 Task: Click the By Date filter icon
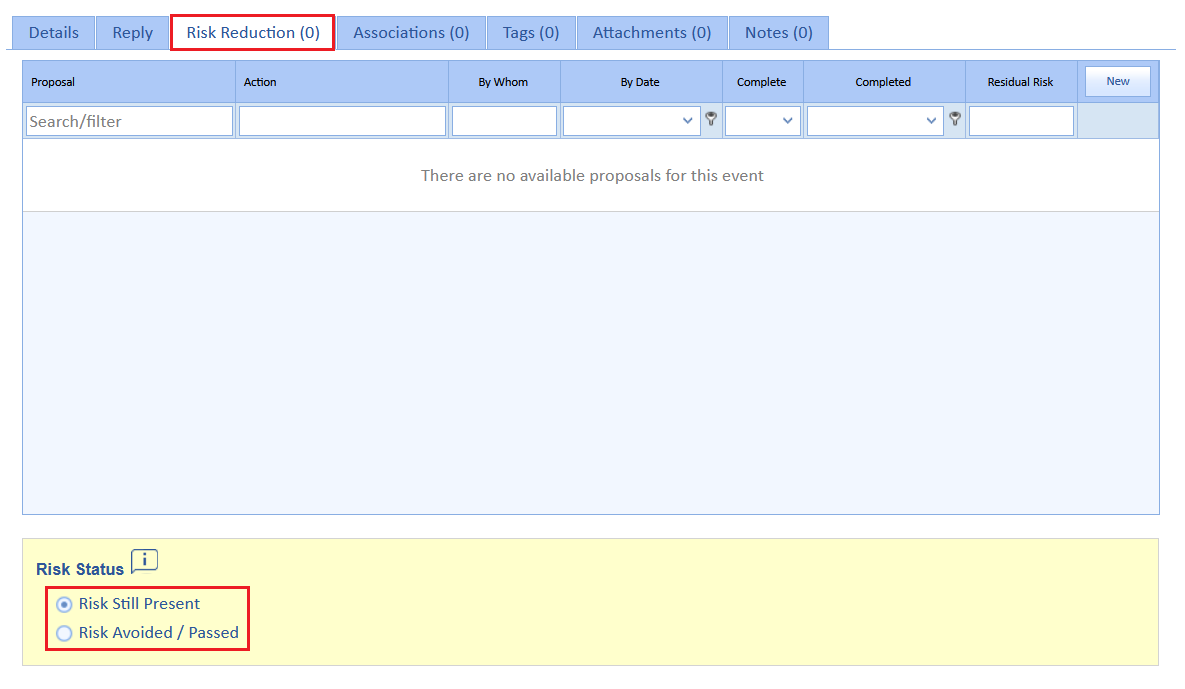pos(712,119)
